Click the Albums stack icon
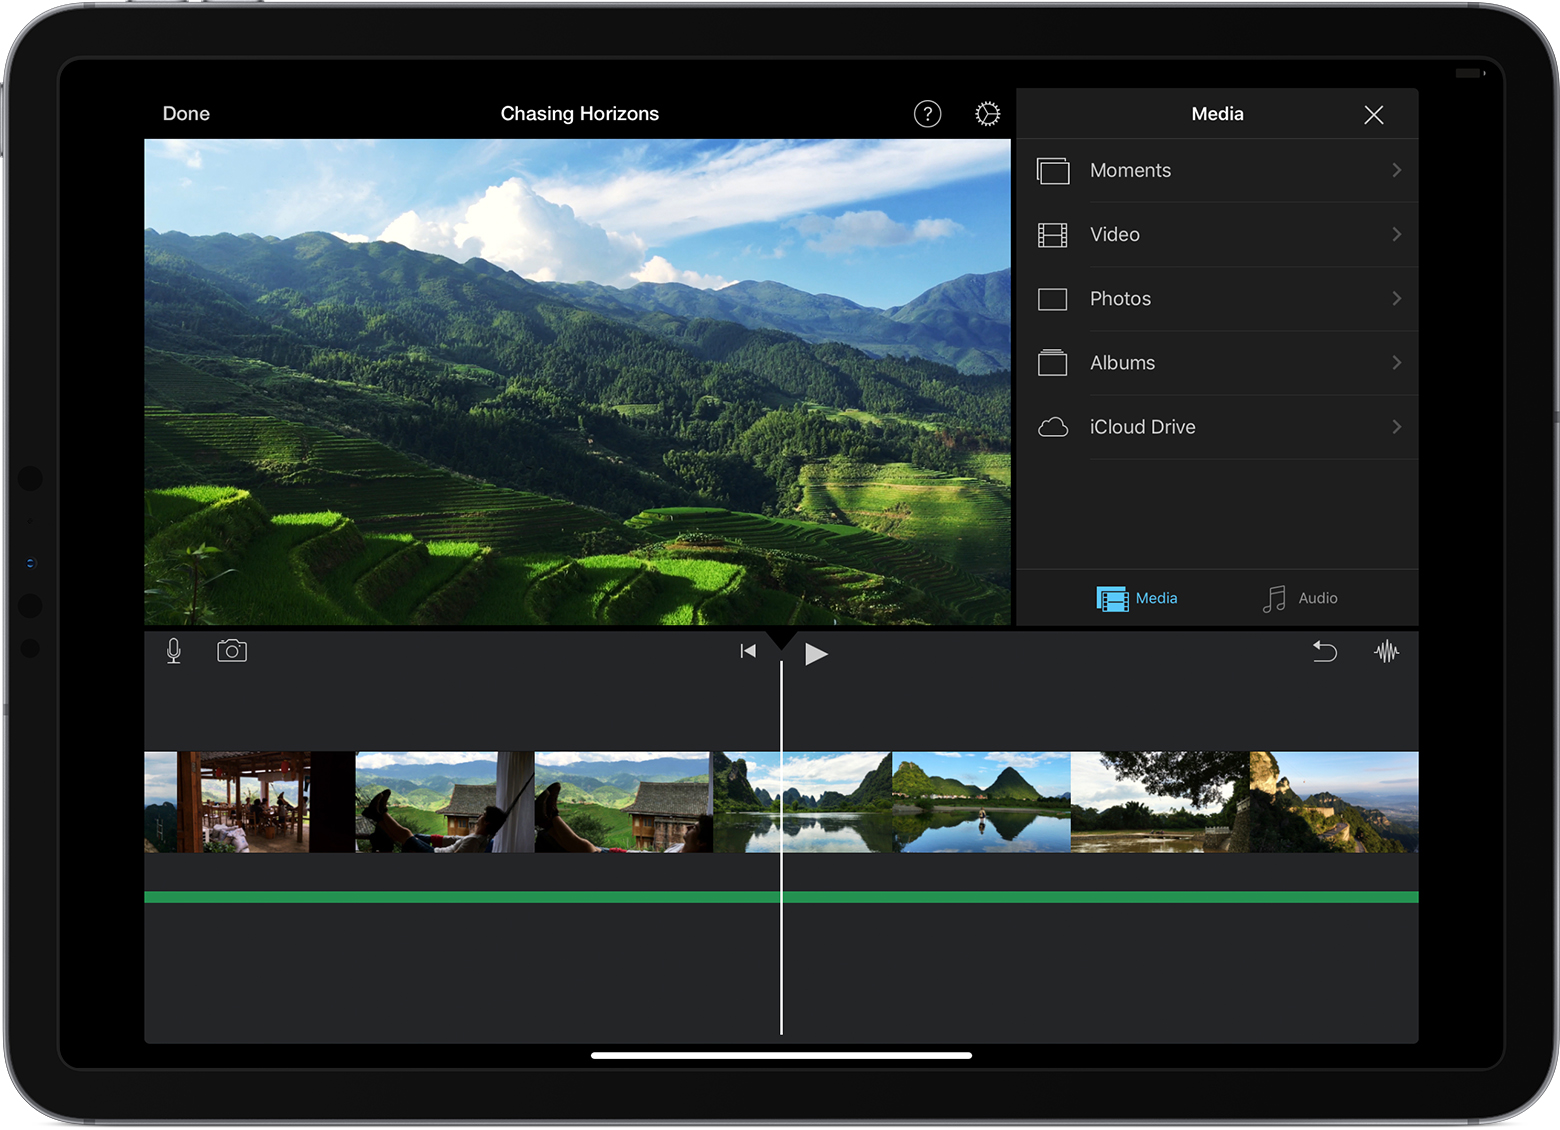Viewport: 1560px width, 1130px height. tap(1053, 363)
